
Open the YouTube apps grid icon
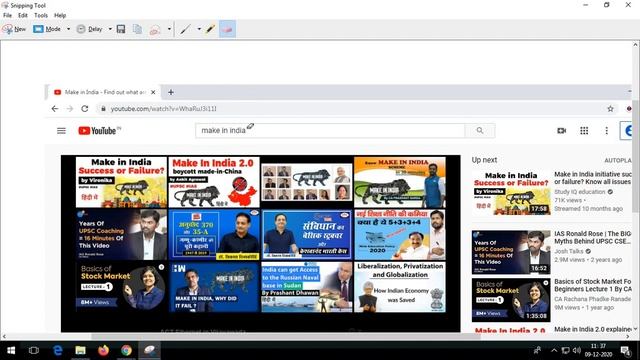pyautogui.click(x=584, y=131)
